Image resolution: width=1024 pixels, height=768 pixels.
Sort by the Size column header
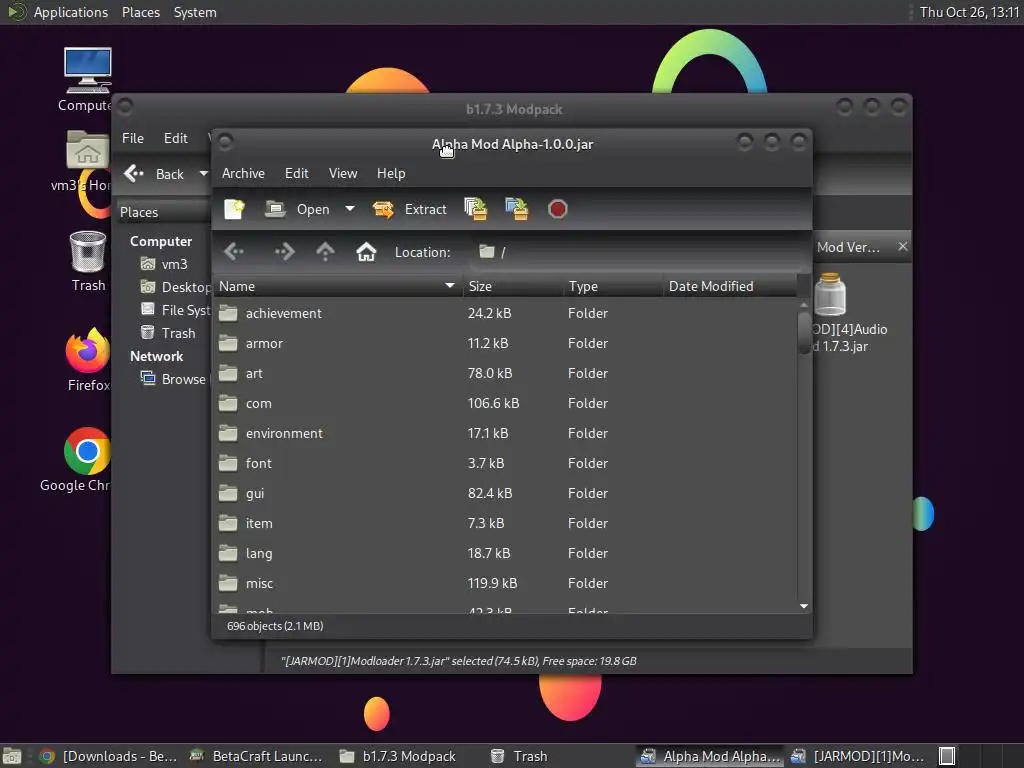513,286
